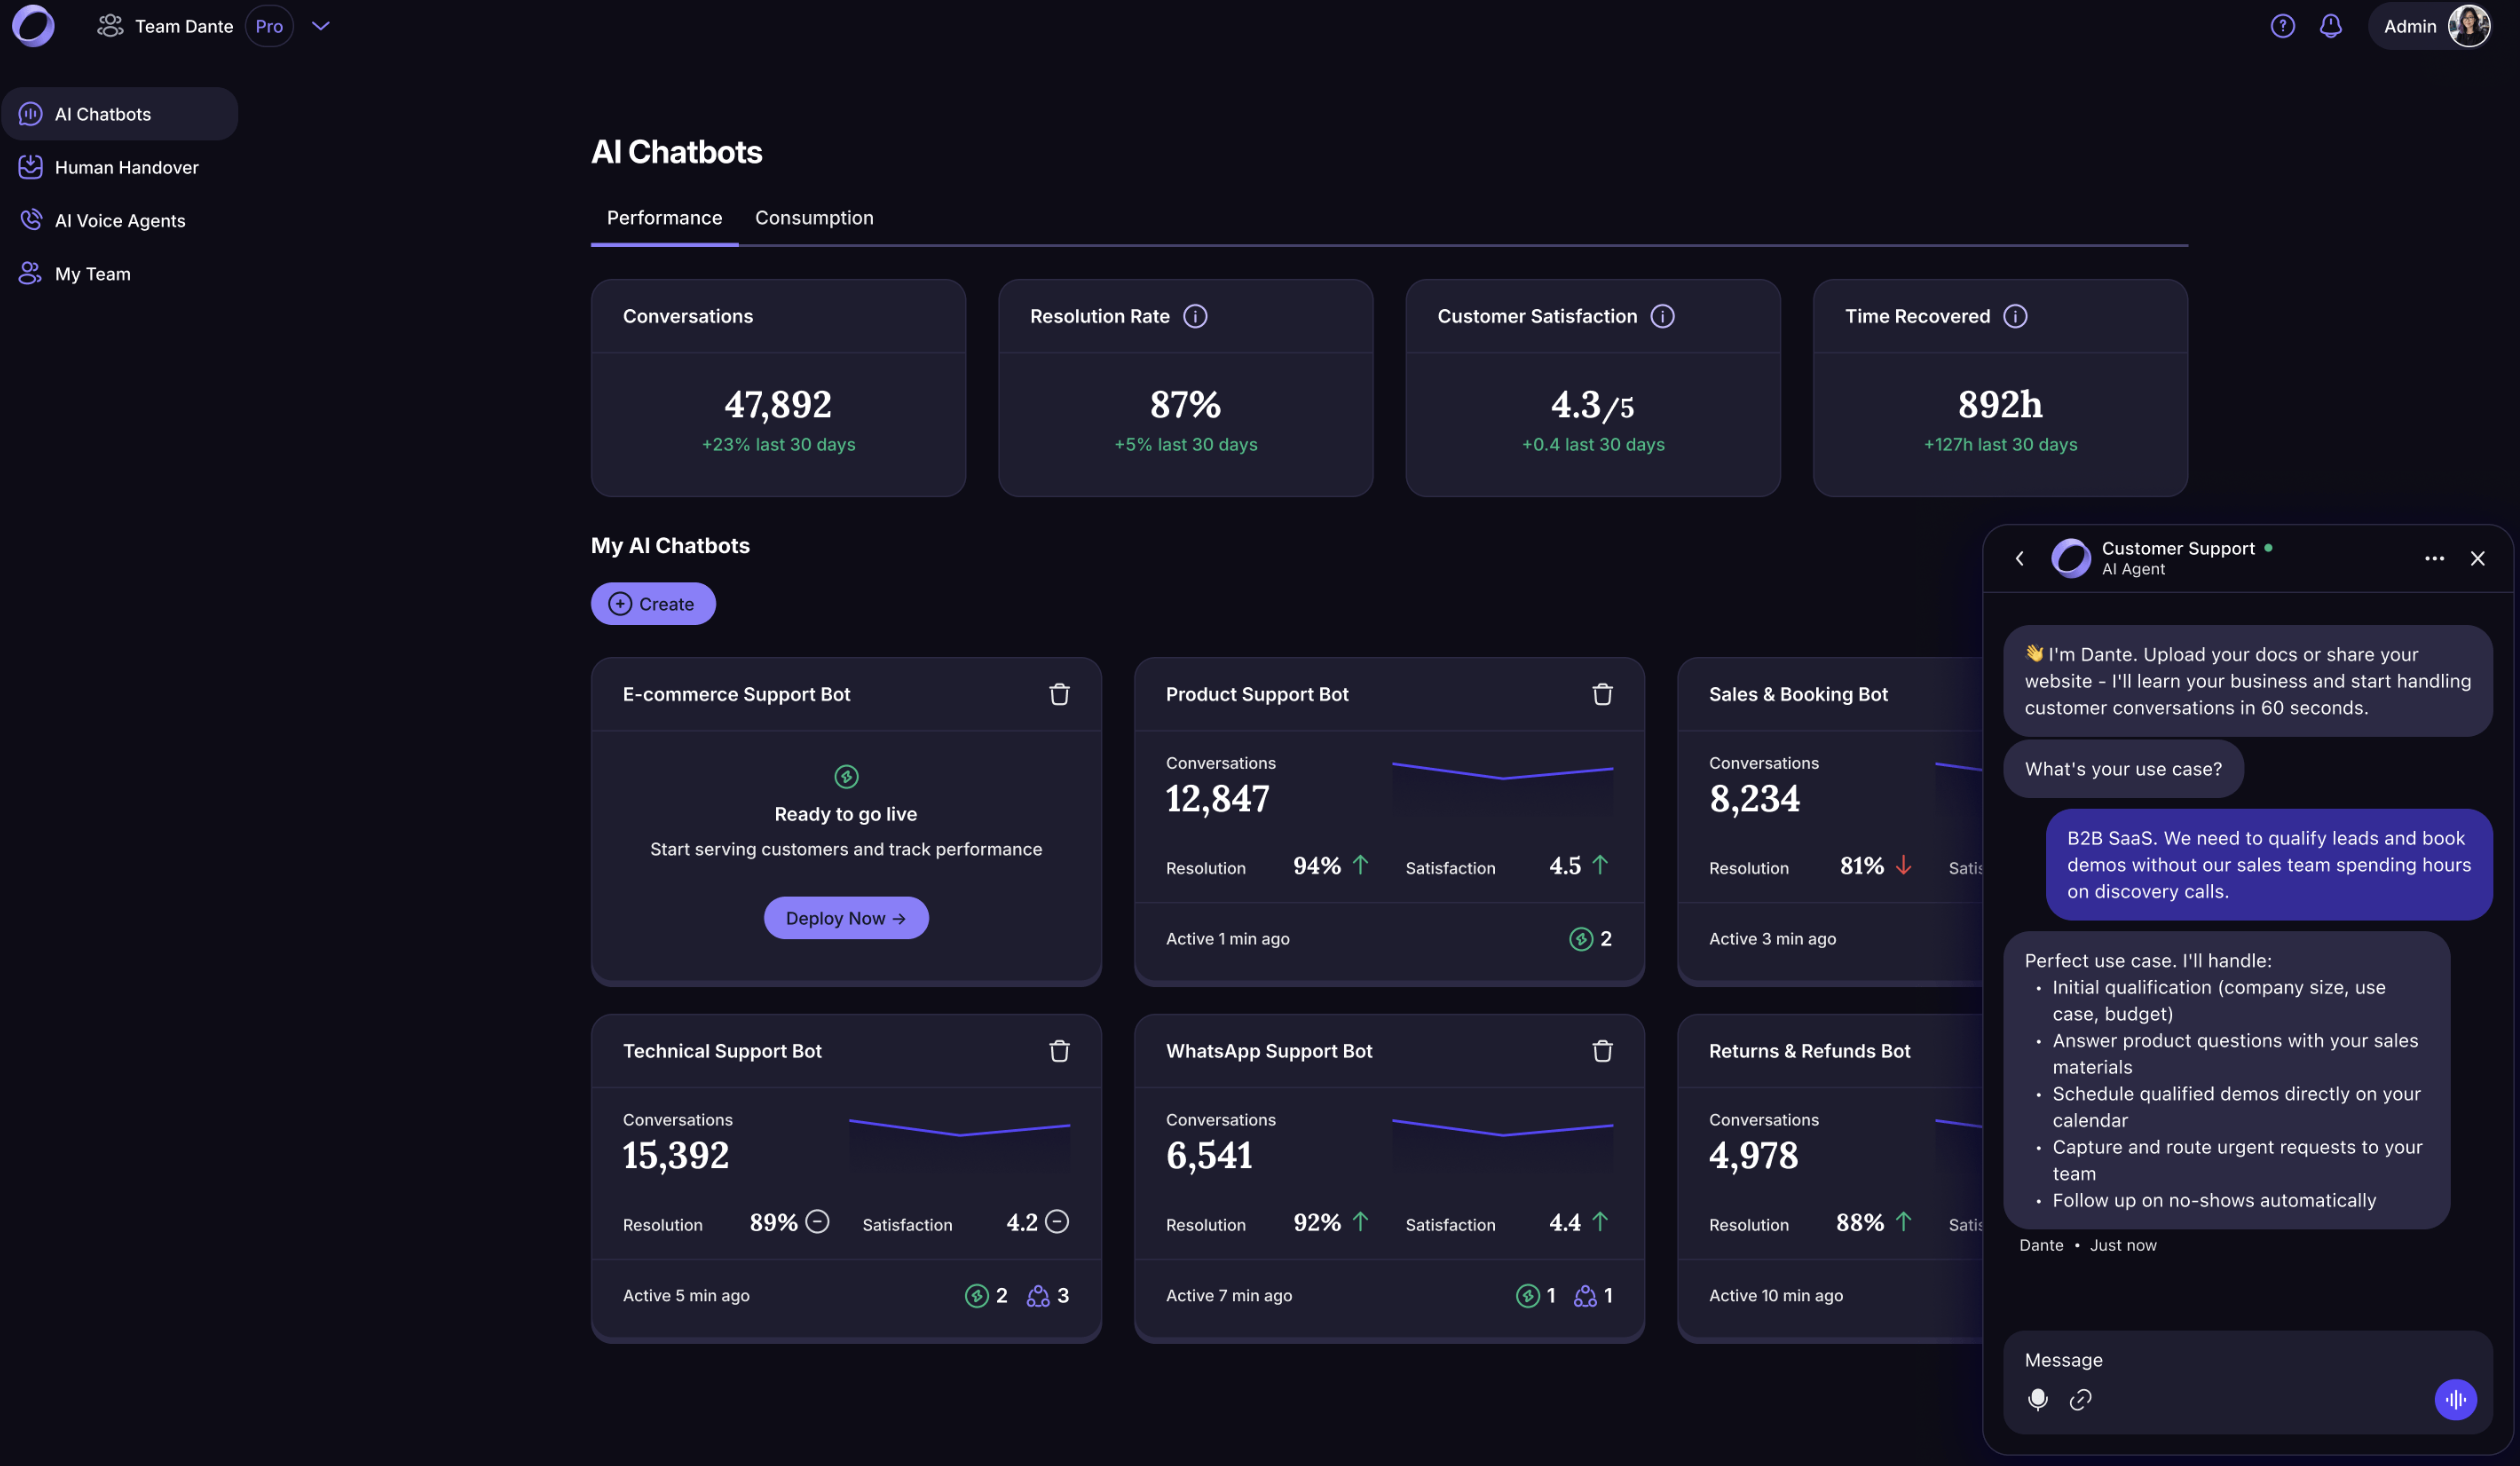The width and height of the screenshot is (2520, 1466).
Task: Show Resolution Rate info tooltip icon
Action: 1195,316
